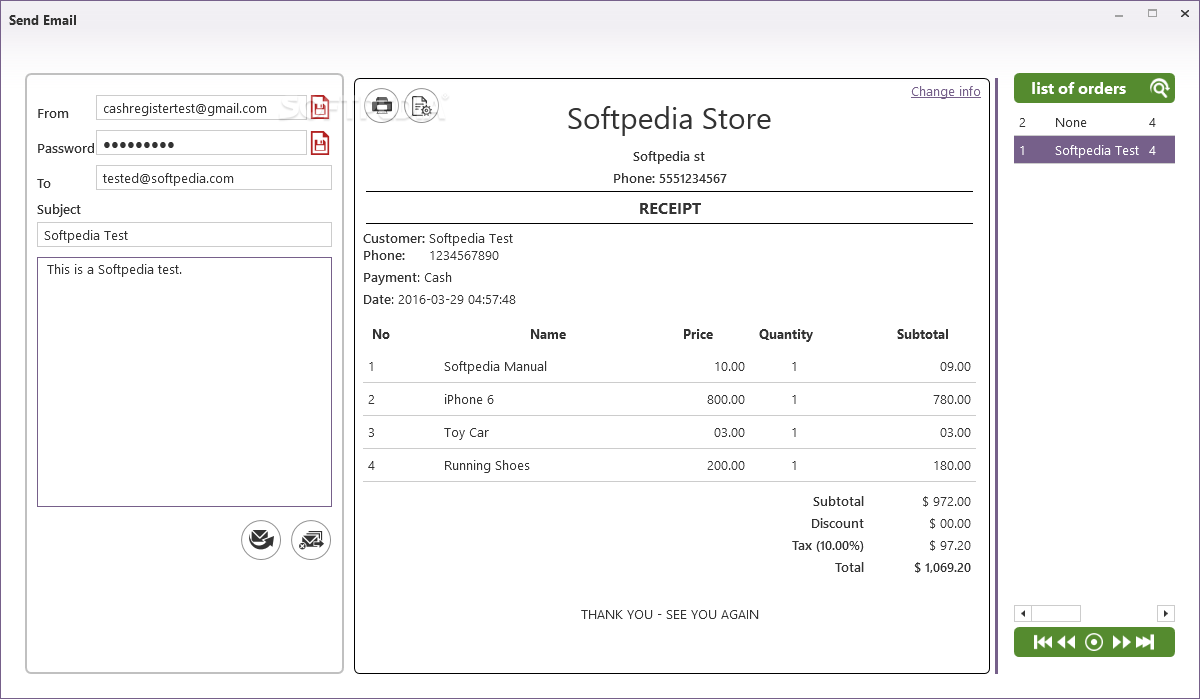This screenshot has height=699, width=1200.
Task: Jump to the first order
Action: [x=1042, y=642]
